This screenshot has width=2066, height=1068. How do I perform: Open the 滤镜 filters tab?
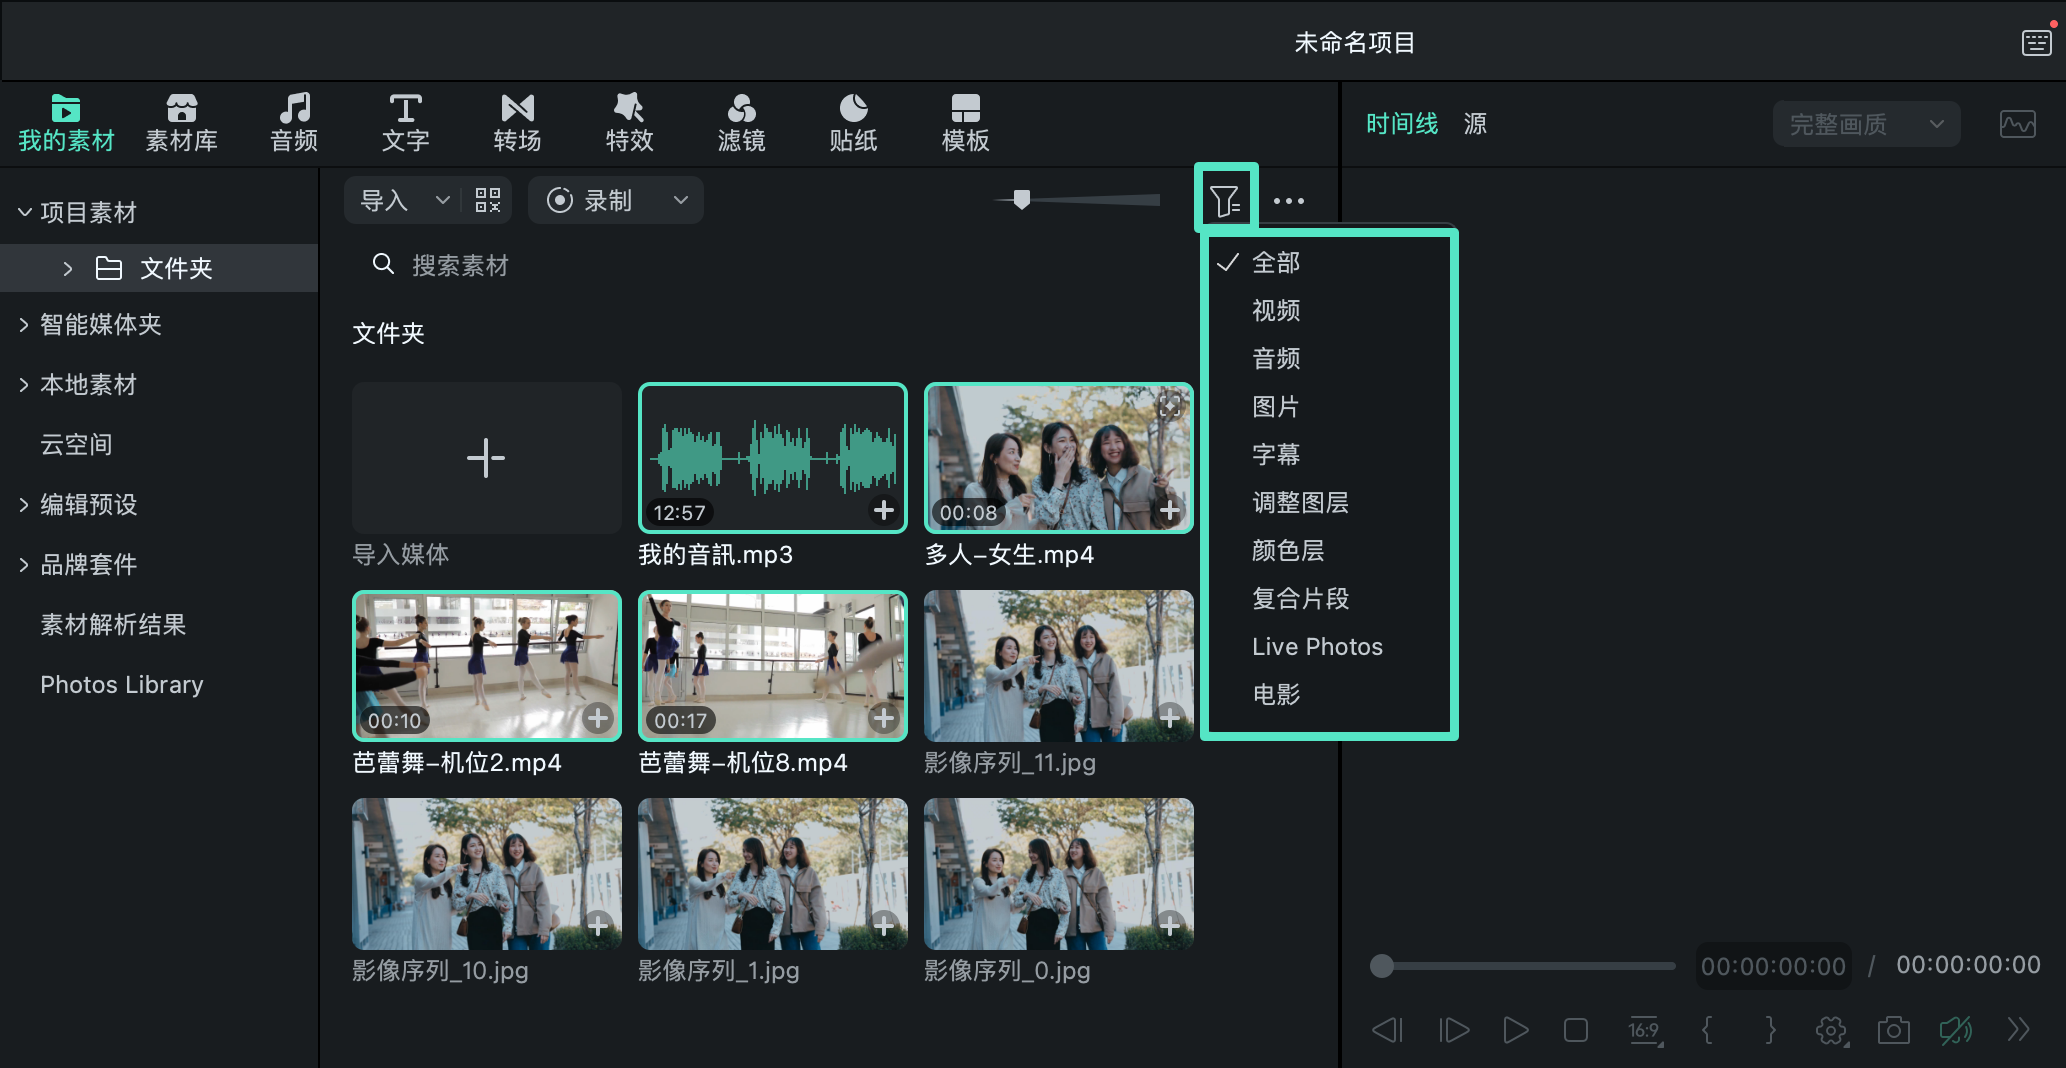tap(741, 123)
